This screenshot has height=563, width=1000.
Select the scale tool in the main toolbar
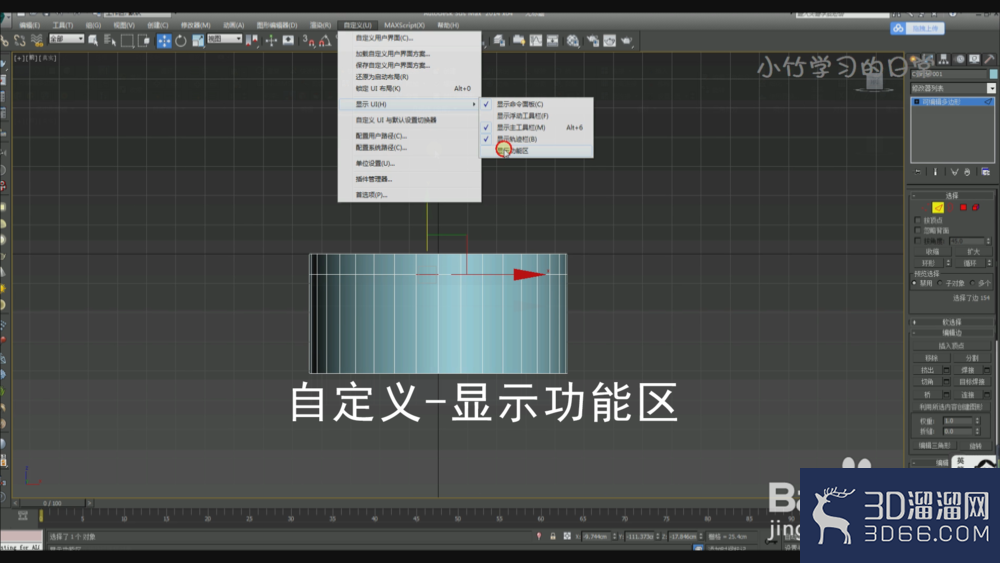pyautogui.click(x=198, y=41)
